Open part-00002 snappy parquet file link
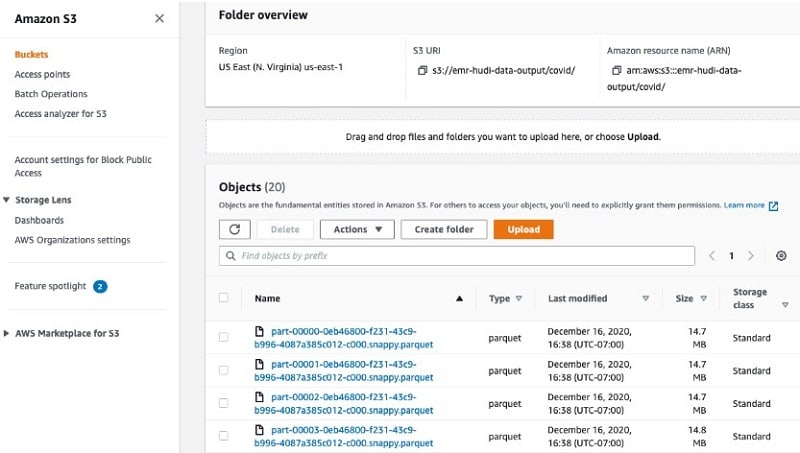 click(x=343, y=404)
